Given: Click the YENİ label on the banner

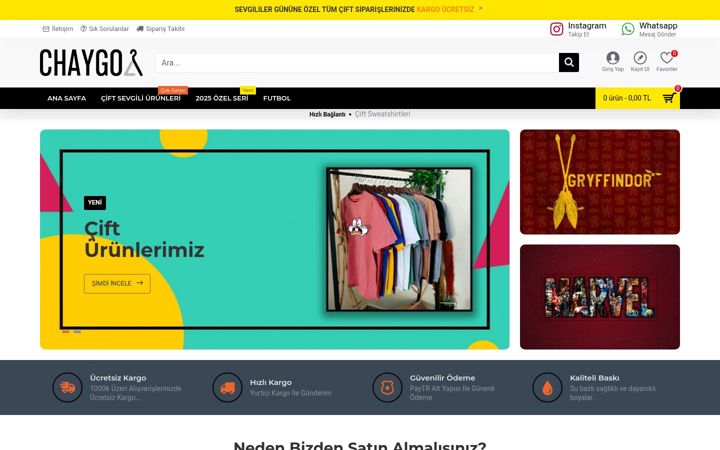Looking at the screenshot, I should pos(95,202).
